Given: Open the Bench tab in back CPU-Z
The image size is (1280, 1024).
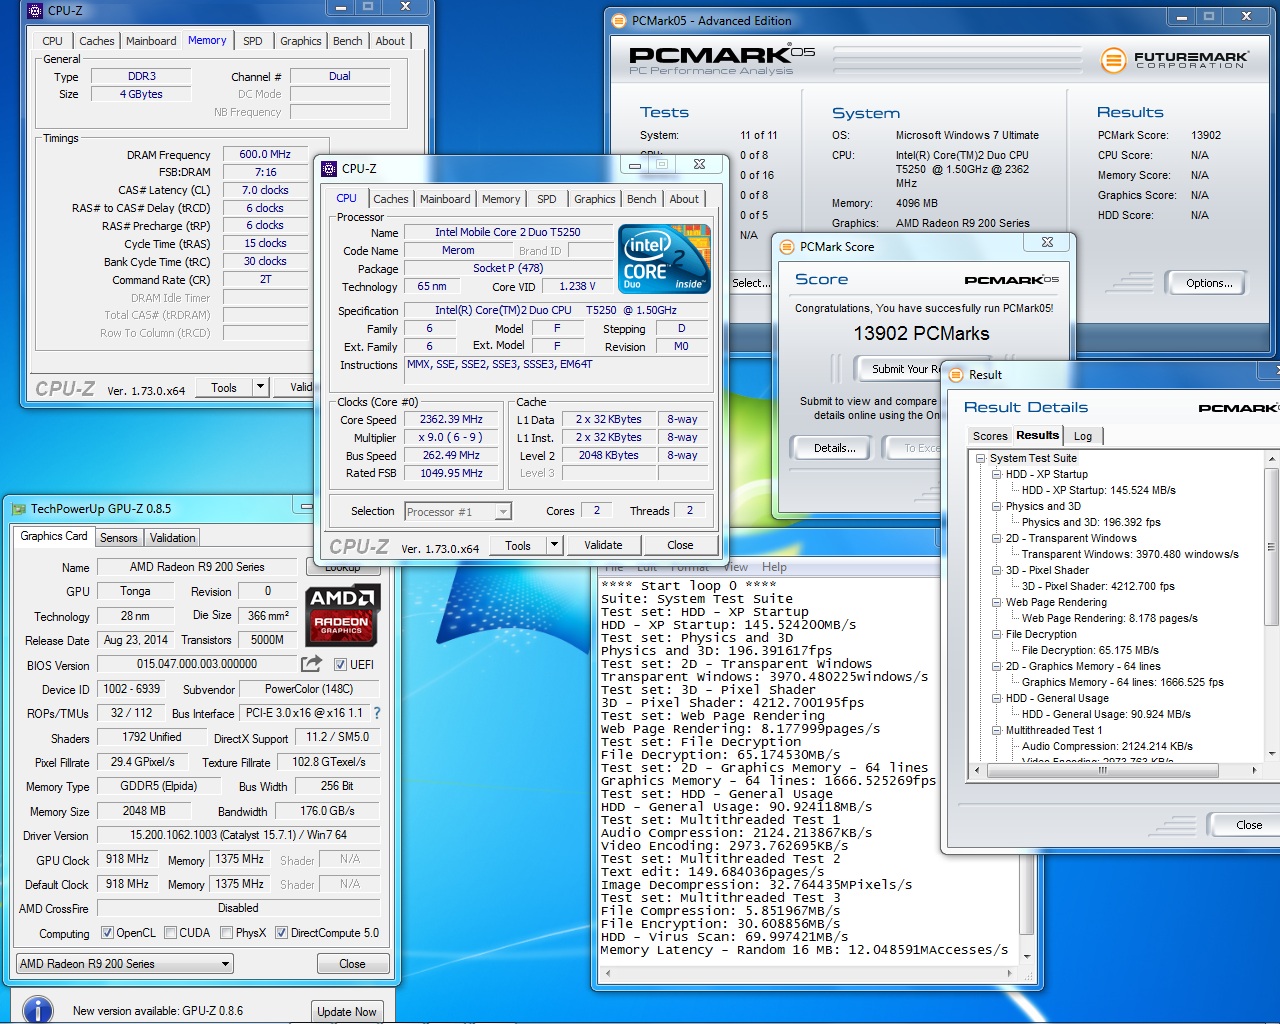Looking at the screenshot, I should click(347, 41).
